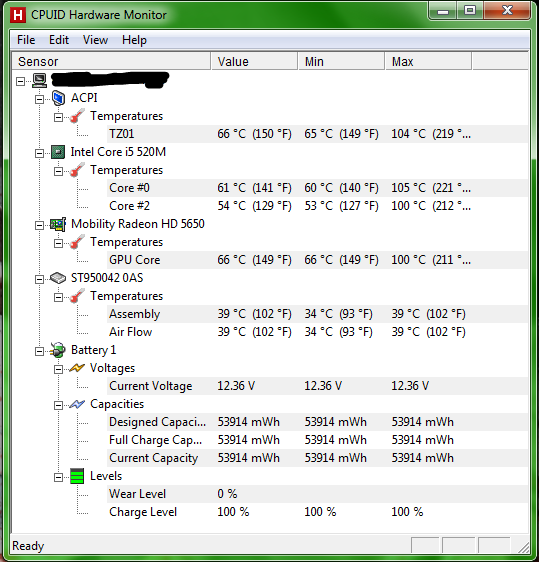Viewport: 539px width, 562px height.
Task: Click thermometer icon under ACPI Temperatures
Action: (x=77, y=116)
